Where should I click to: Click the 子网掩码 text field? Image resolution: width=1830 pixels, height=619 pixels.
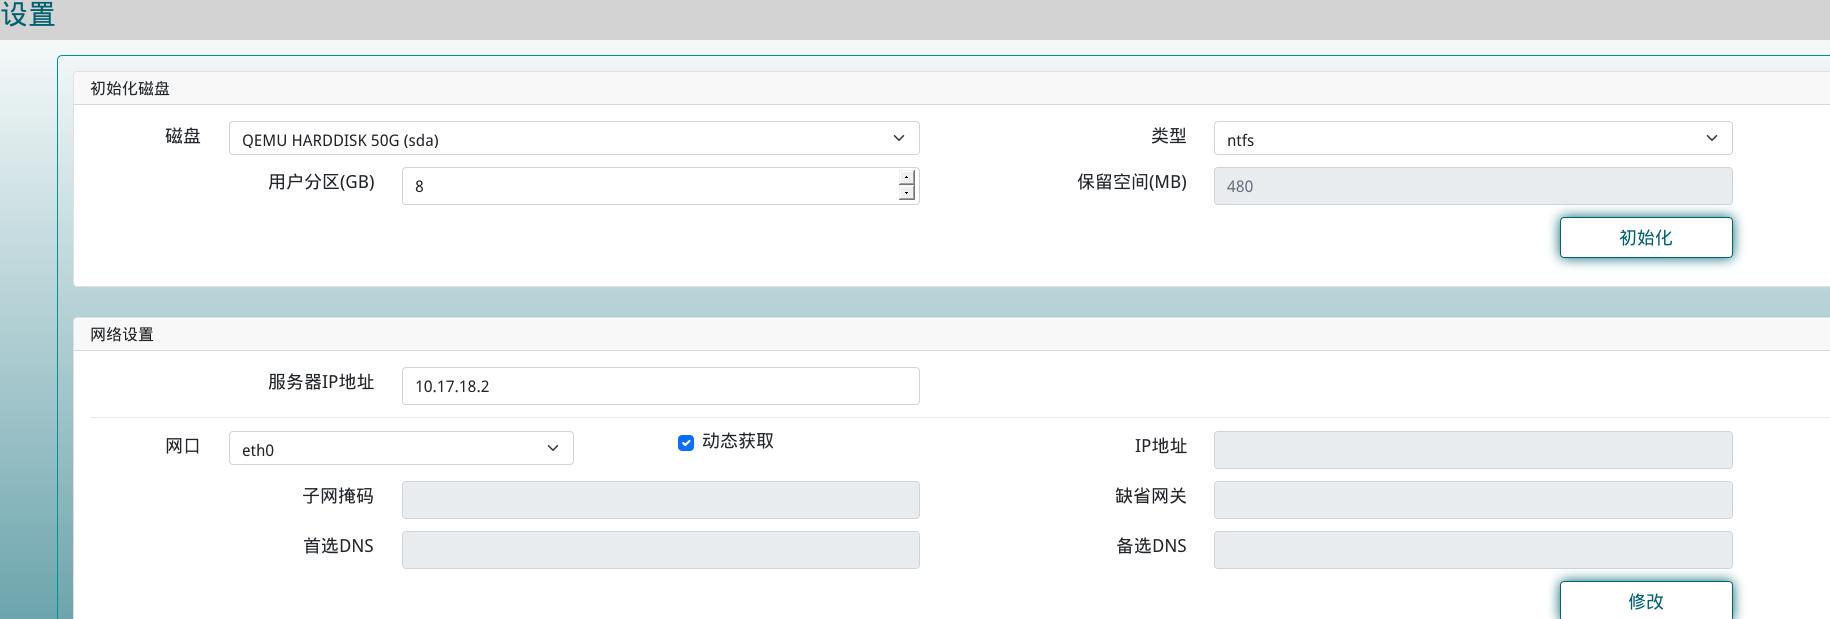click(660, 500)
